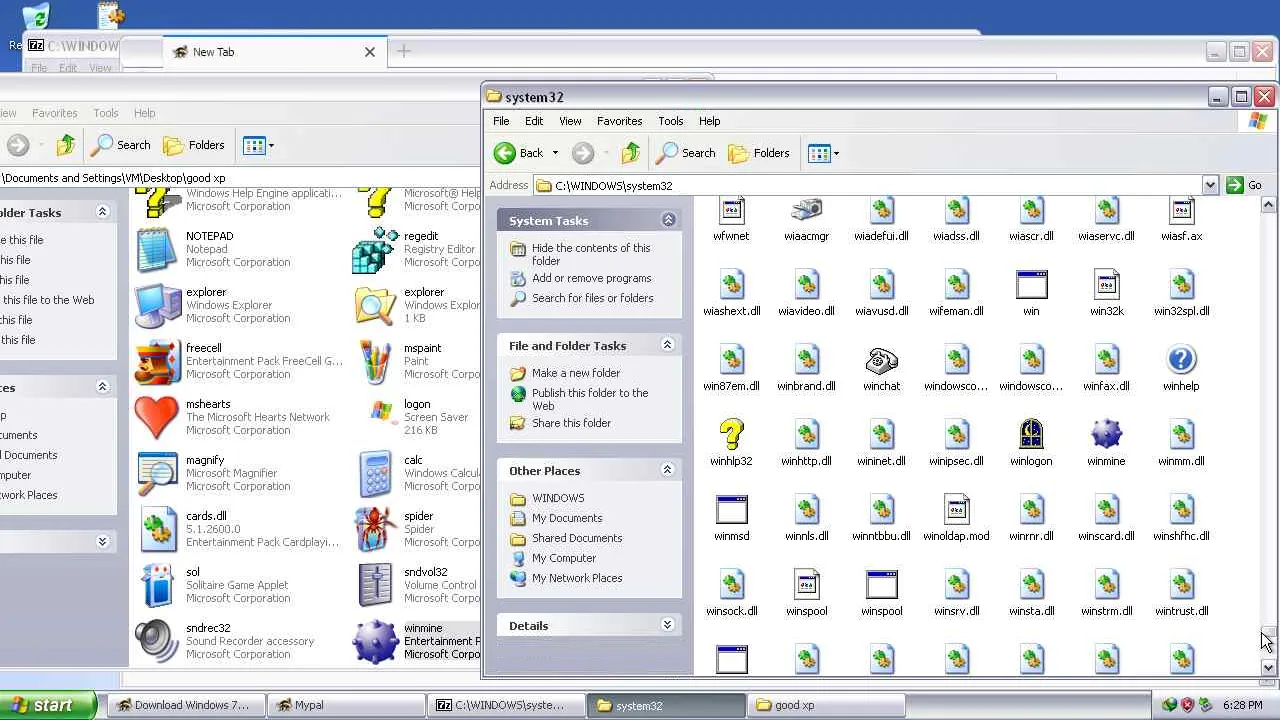This screenshot has width=1280, height=720.
Task: Click the system32 vertical scrollbar up arrow
Action: (1268, 205)
